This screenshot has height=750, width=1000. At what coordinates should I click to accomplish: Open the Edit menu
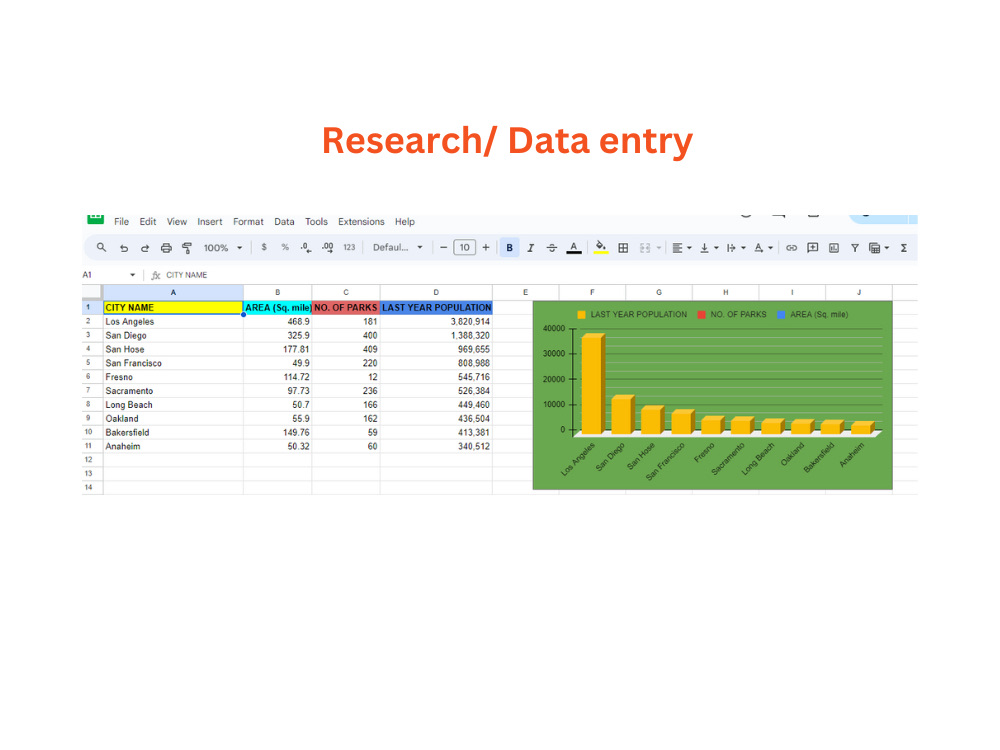[148, 221]
